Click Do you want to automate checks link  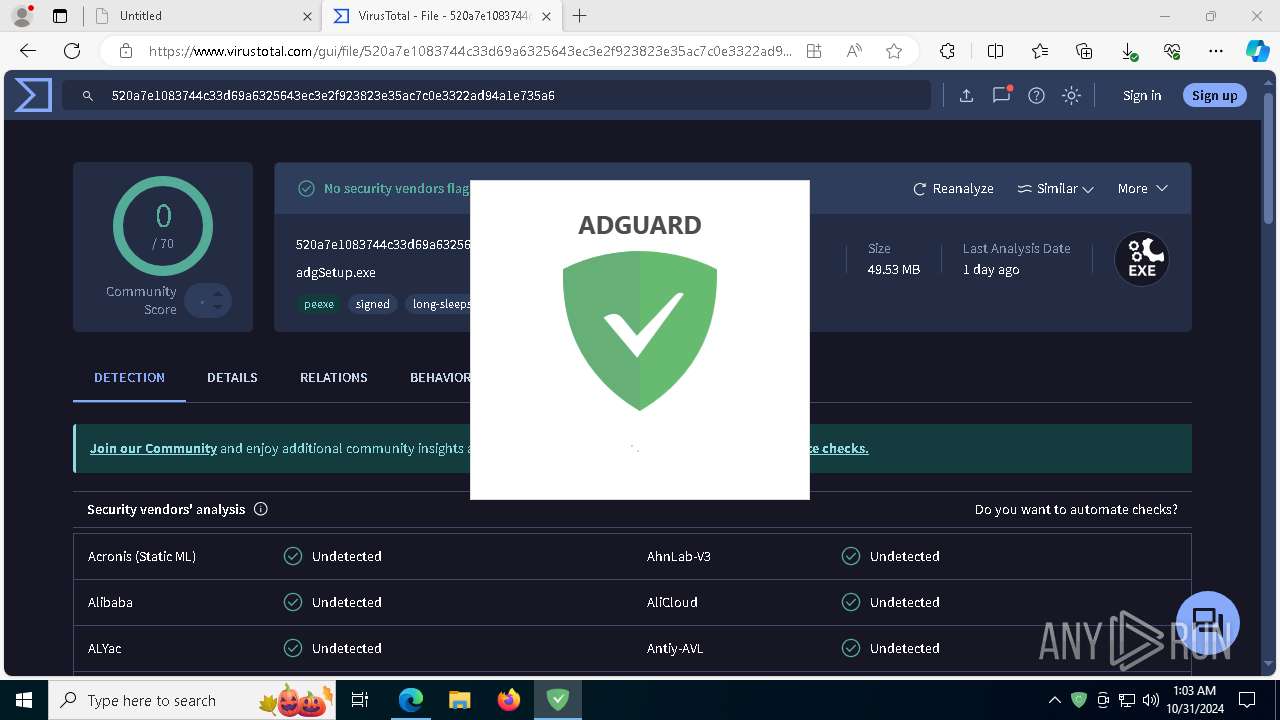pos(1076,509)
